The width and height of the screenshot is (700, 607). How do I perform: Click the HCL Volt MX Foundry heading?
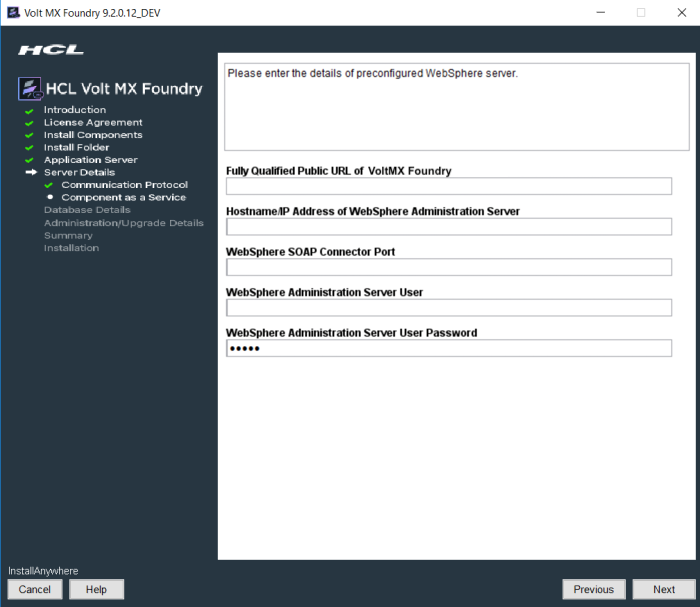pos(124,89)
